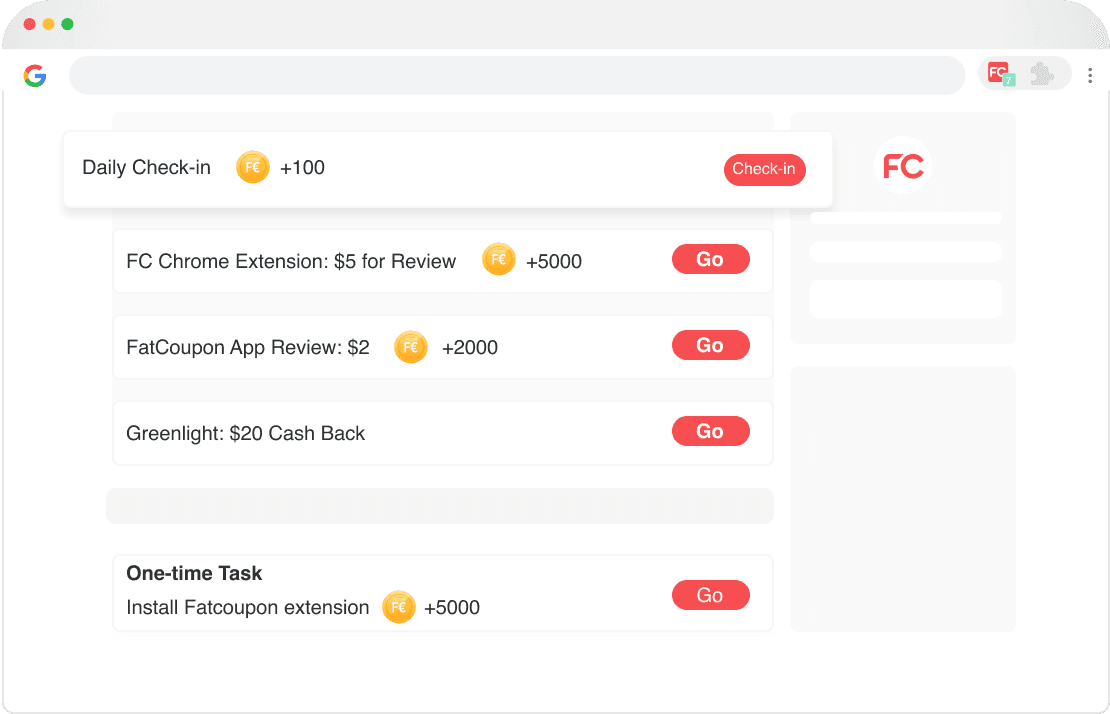The height and width of the screenshot is (714, 1110).
Task: Click the coin icon beside Daily Check-in
Action: pyautogui.click(x=253, y=167)
